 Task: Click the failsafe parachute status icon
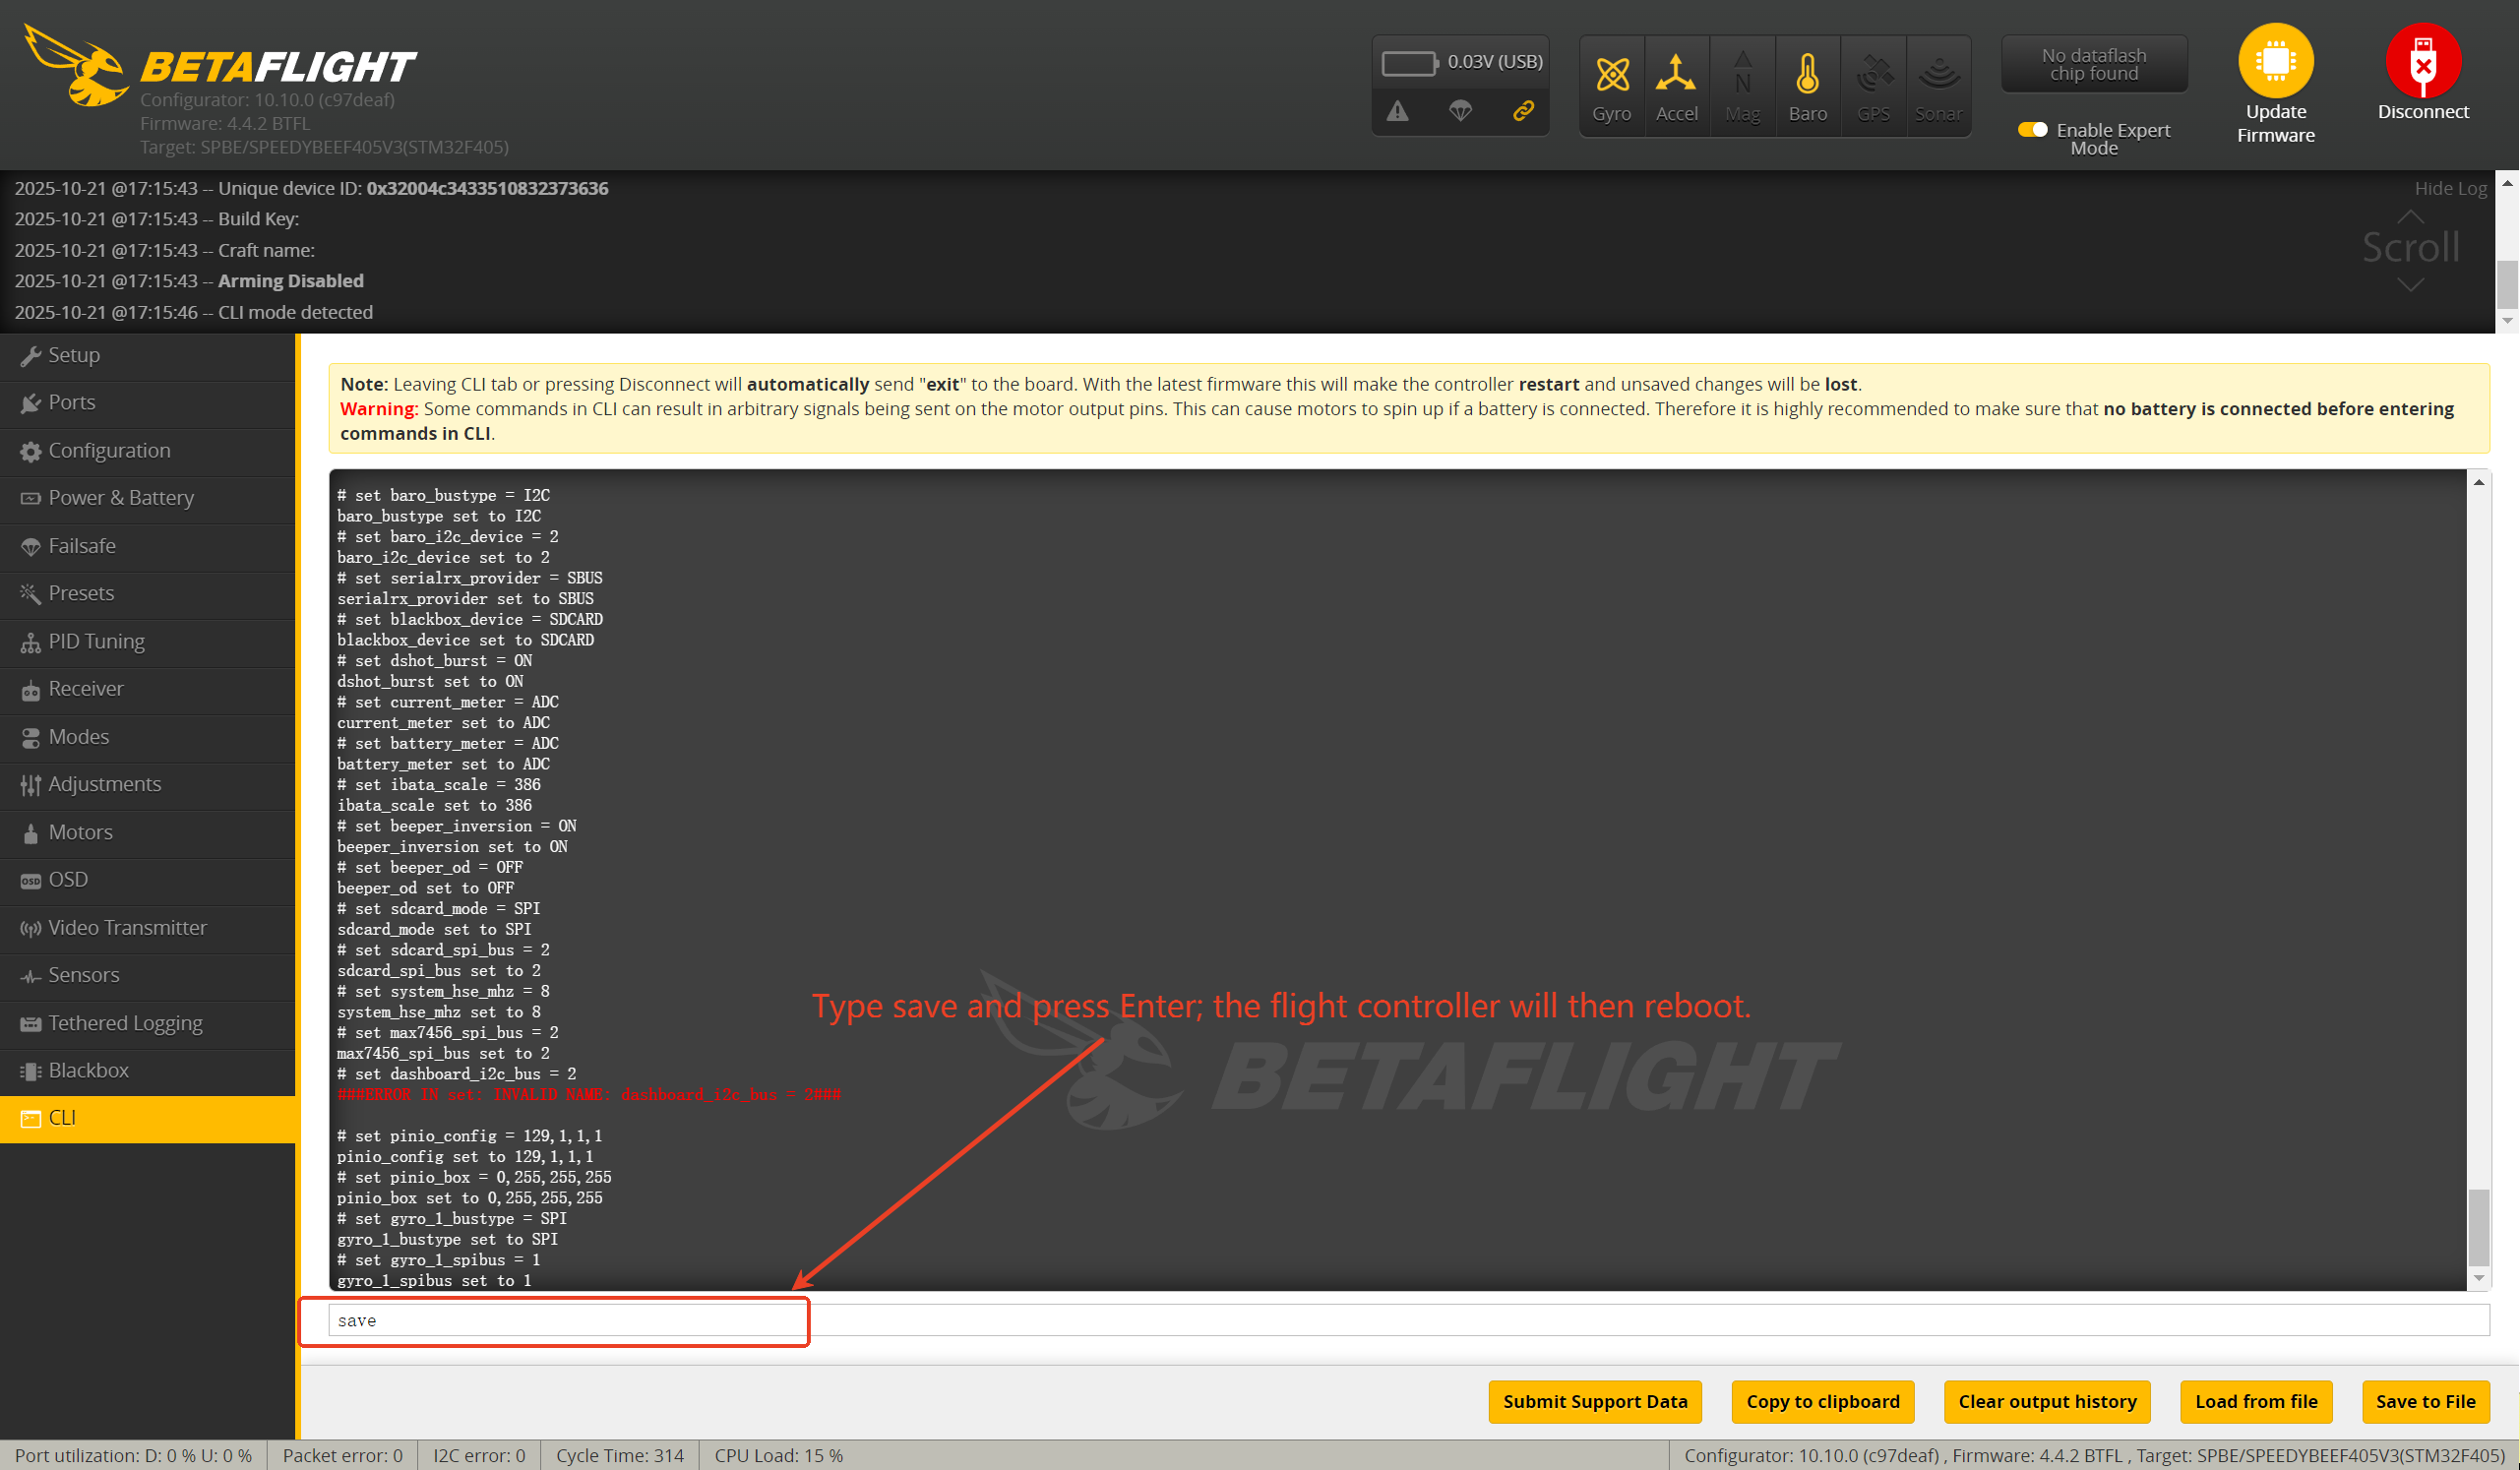pos(1460,111)
